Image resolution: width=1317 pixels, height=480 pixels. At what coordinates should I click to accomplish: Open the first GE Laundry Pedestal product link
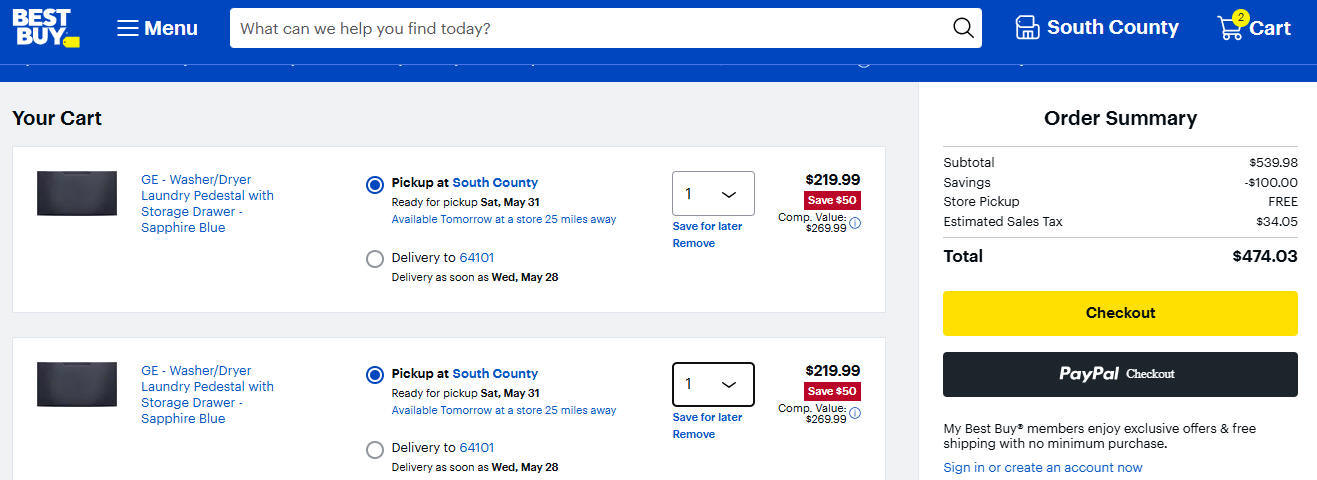coord(208,204)
